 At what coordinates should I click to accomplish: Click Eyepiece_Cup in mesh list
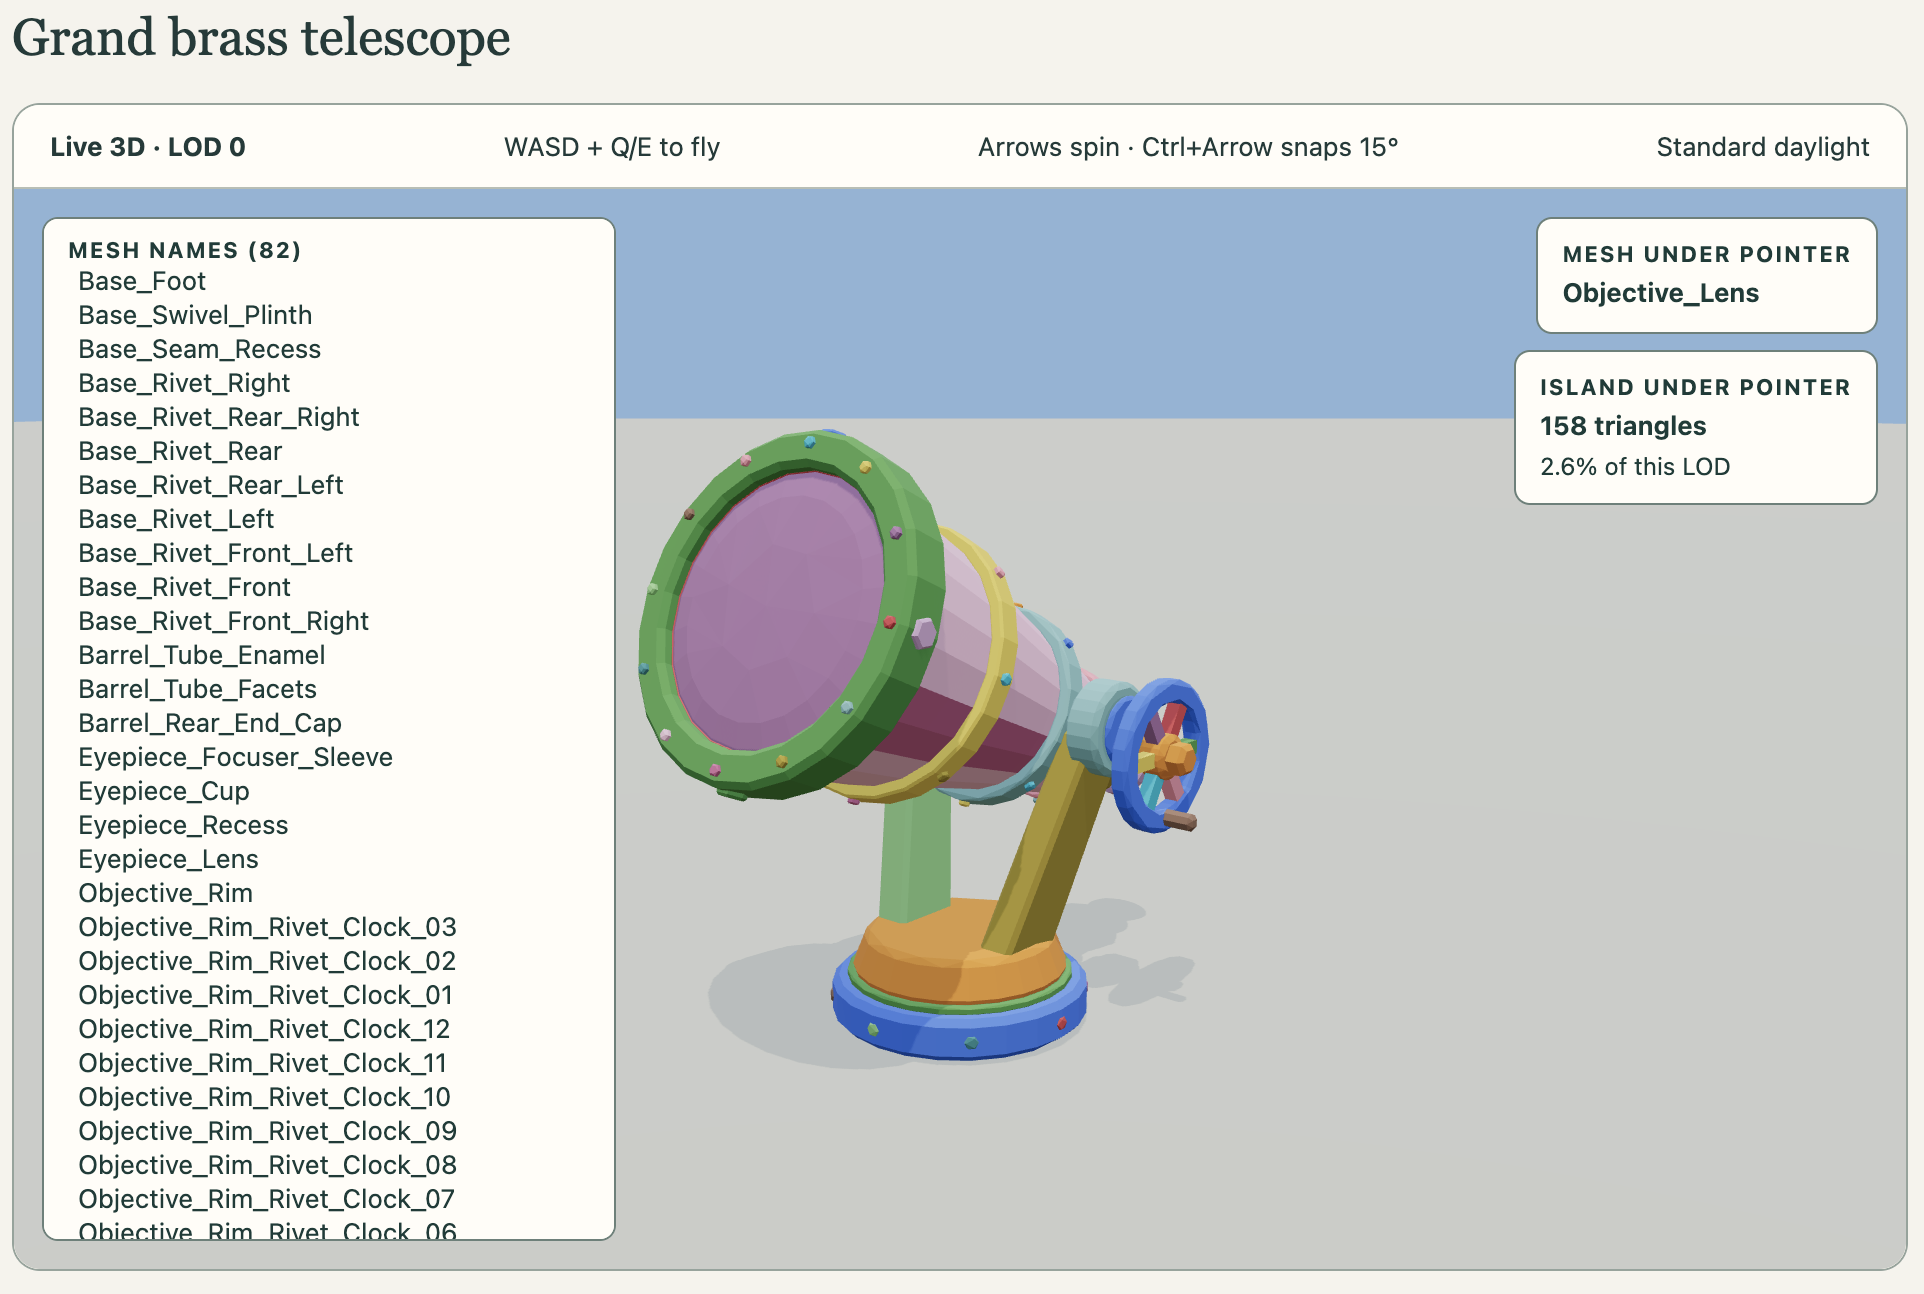coord(163,791)
